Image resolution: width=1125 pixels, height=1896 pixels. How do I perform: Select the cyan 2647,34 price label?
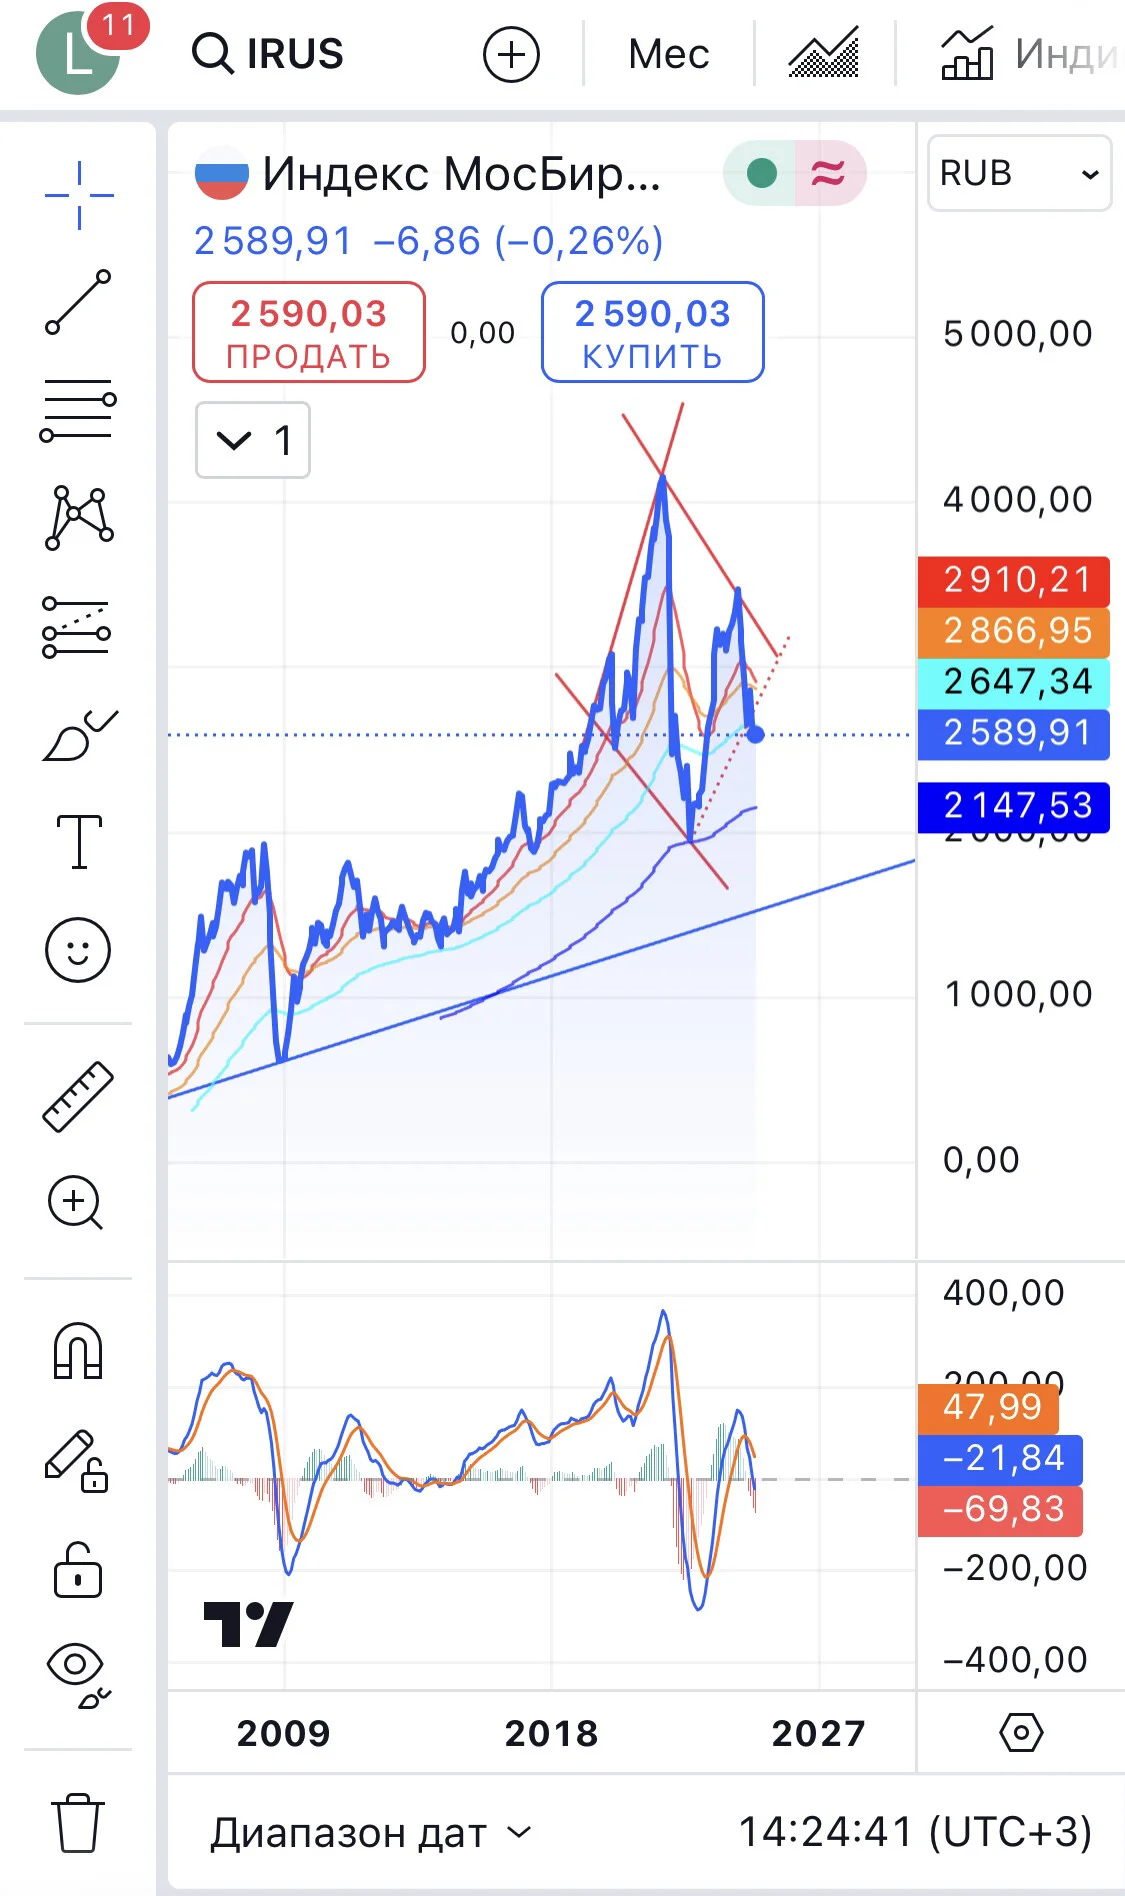1014,682
